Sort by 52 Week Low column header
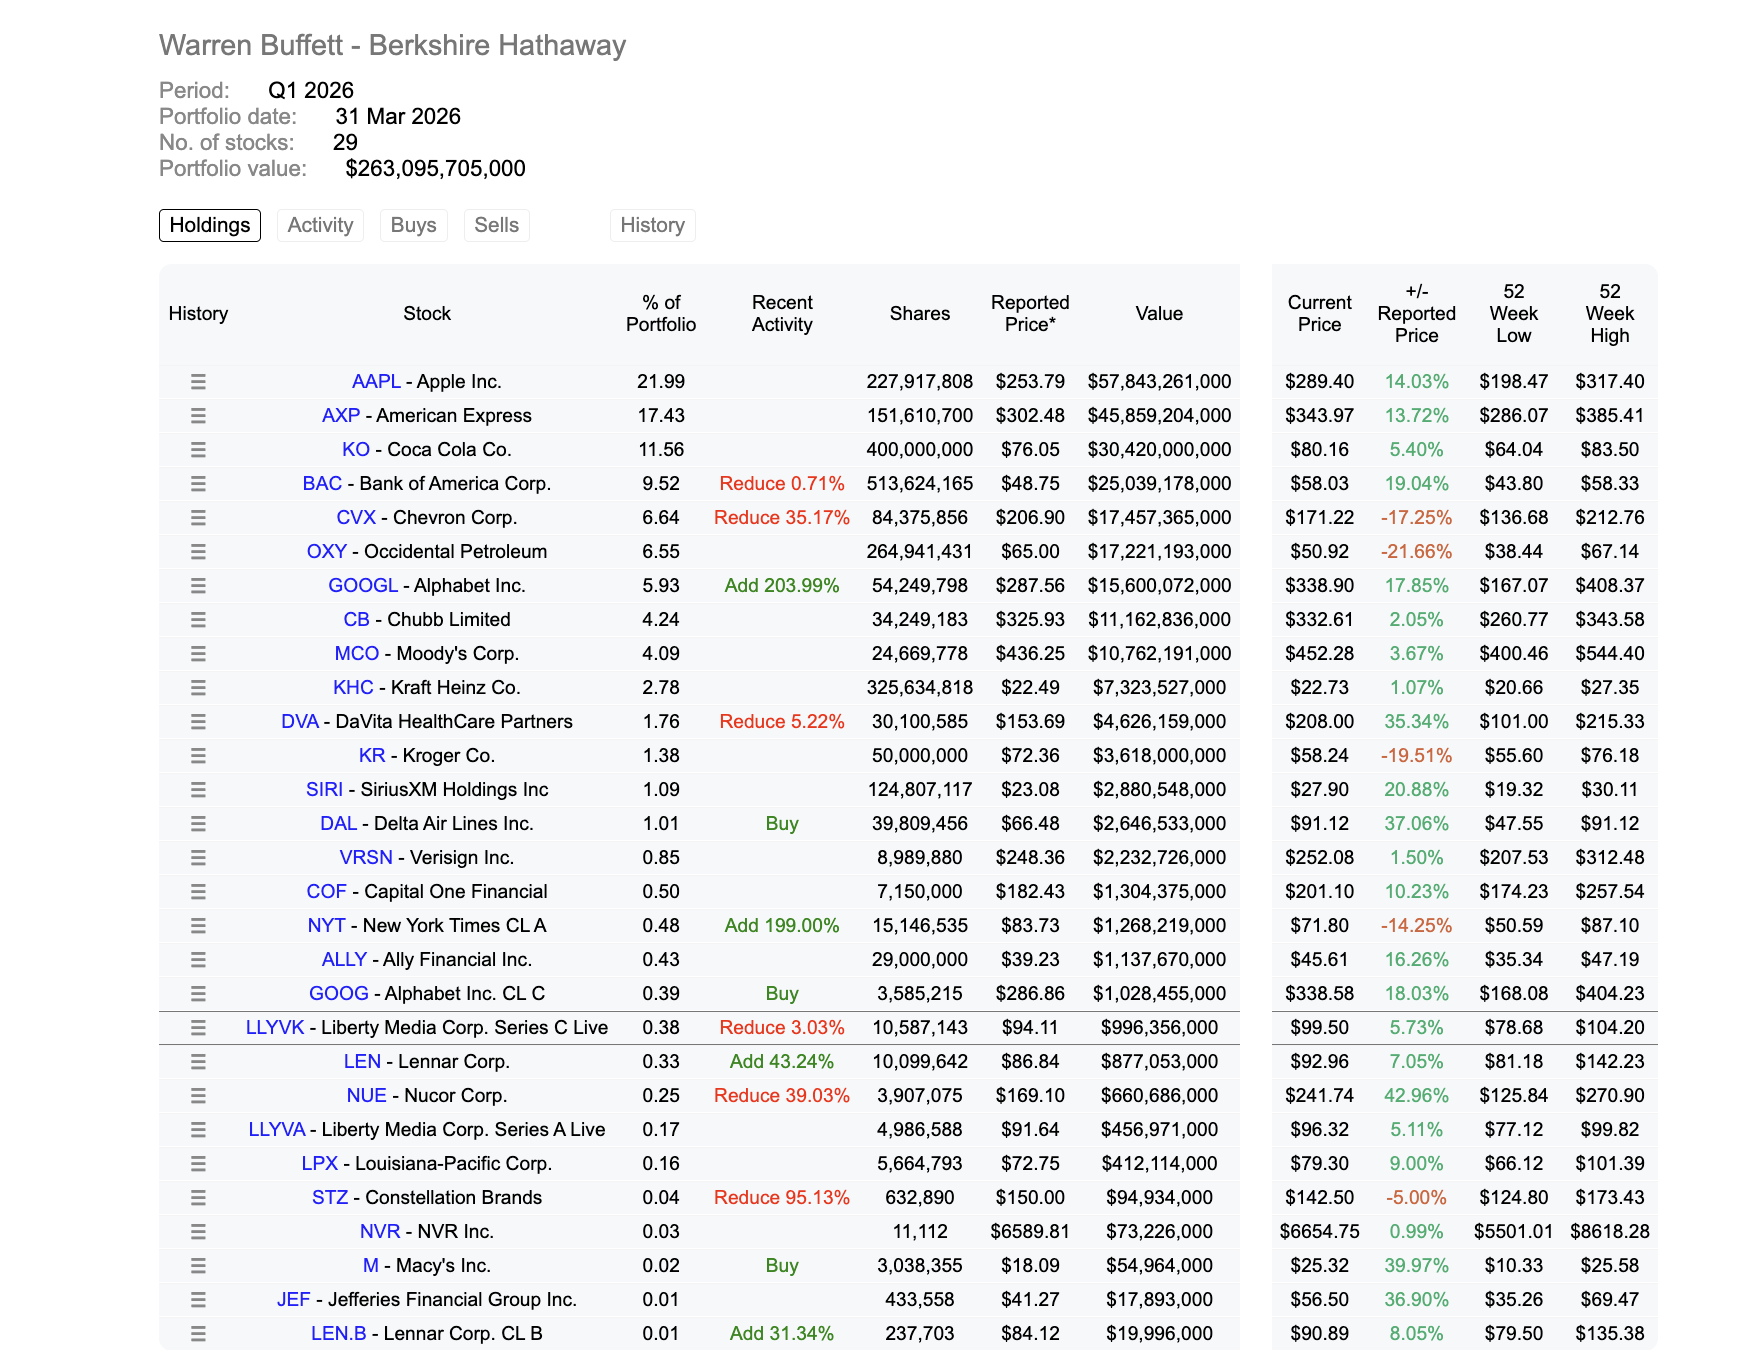Screen dimensions: 1754x1362 point(1513,313)
